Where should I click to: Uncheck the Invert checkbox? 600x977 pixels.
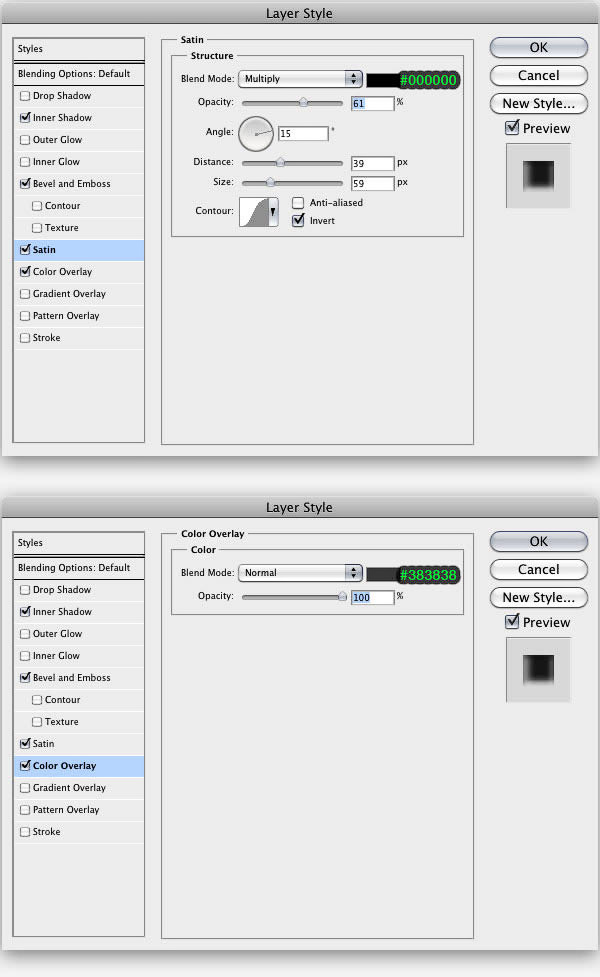click(298, 221)
